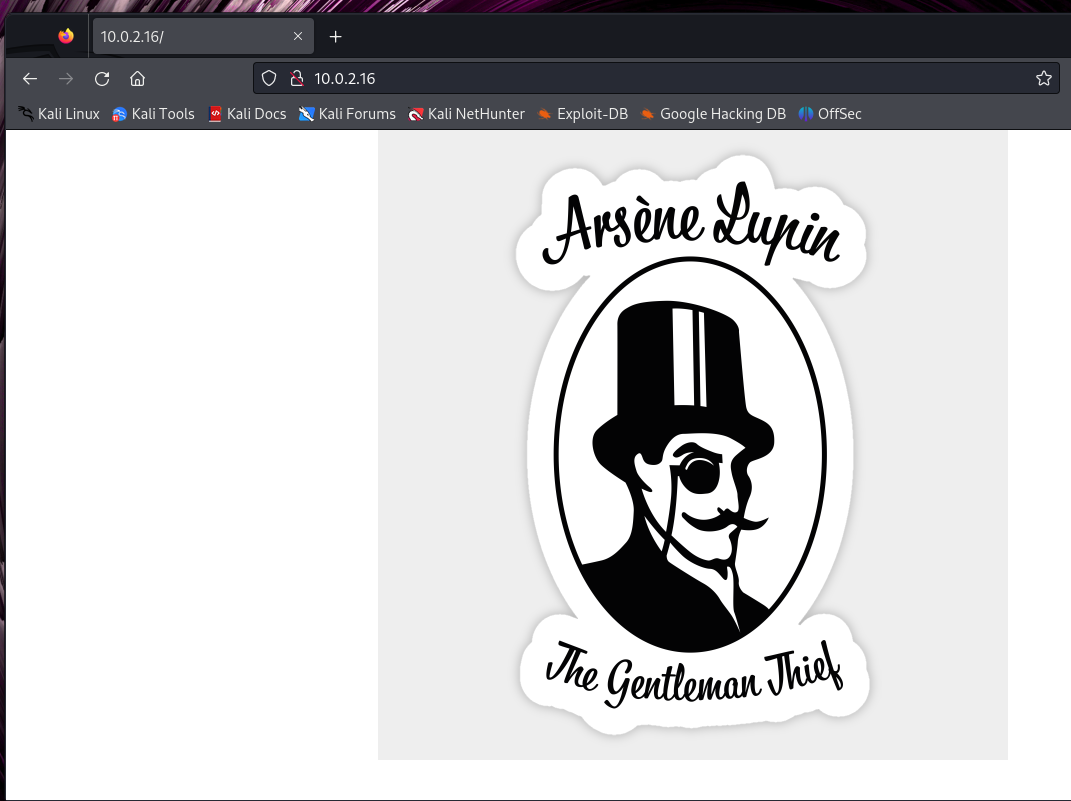Image resolution: width=1071 pixels, height=801 pixels.
Task: Open the Google Hacking DB bookmark
Action: 713,114
